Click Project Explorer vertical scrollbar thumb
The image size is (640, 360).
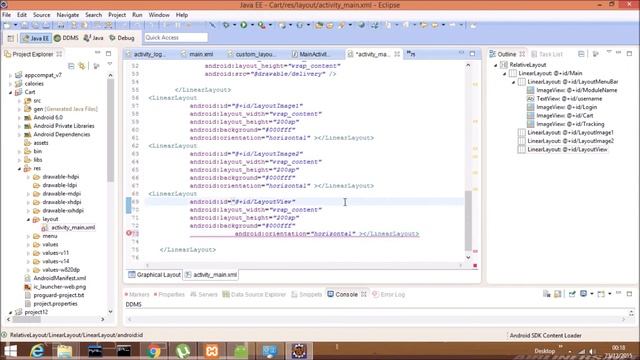point(110,131)
